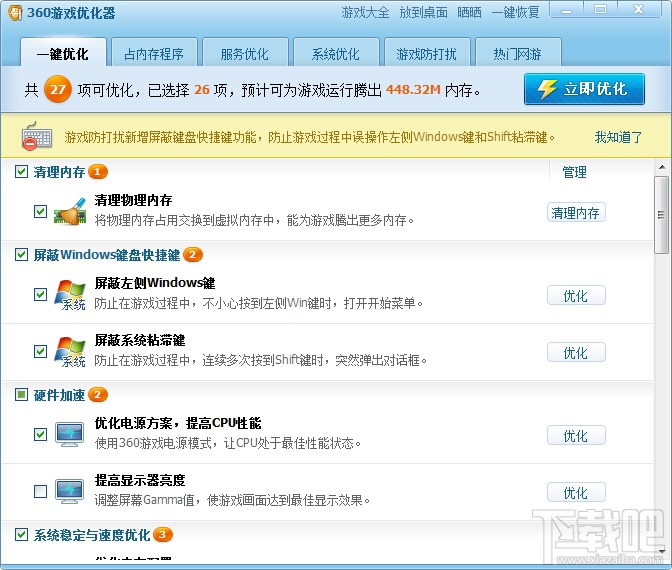Click the broom icon beside 清理物理内存
The image size is (672, 570).
pos(70,211)
